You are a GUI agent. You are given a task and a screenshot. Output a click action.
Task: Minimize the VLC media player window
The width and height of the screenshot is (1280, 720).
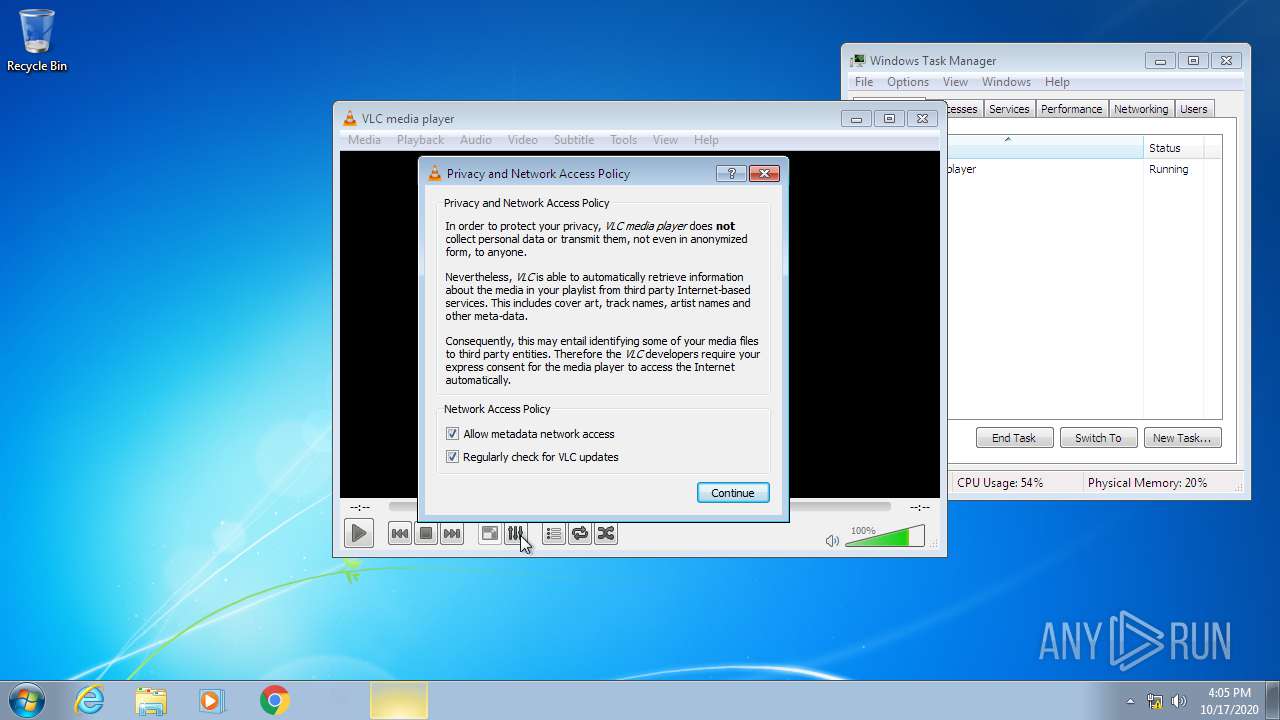tap(856, 118)
